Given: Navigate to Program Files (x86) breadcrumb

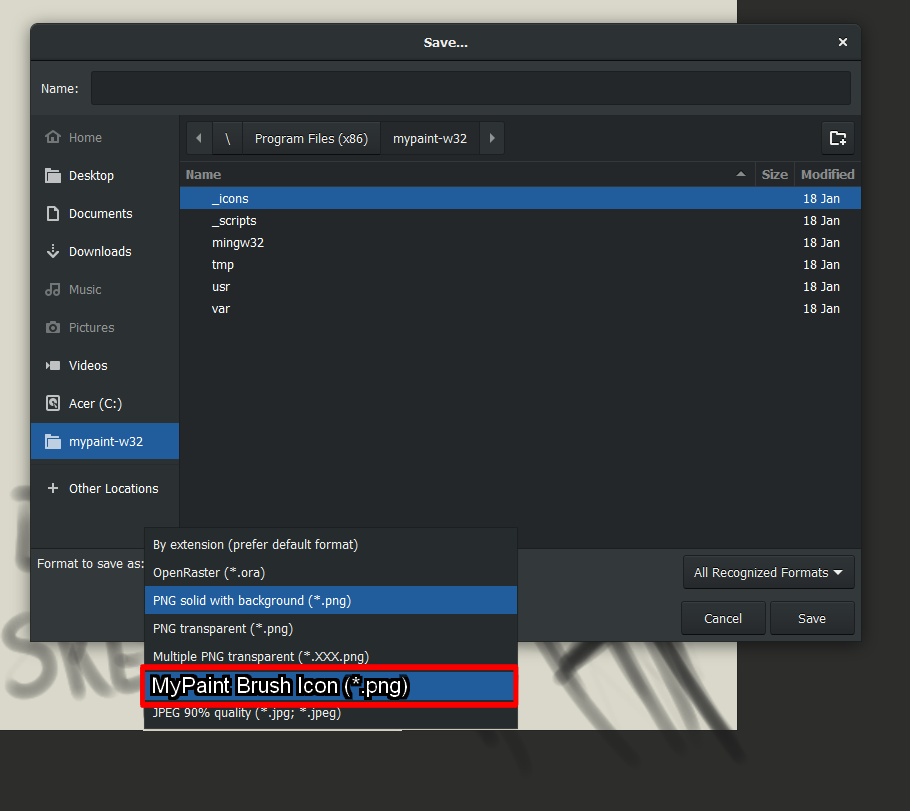Looking at the screenshot, I should click(x=311, y=138).
